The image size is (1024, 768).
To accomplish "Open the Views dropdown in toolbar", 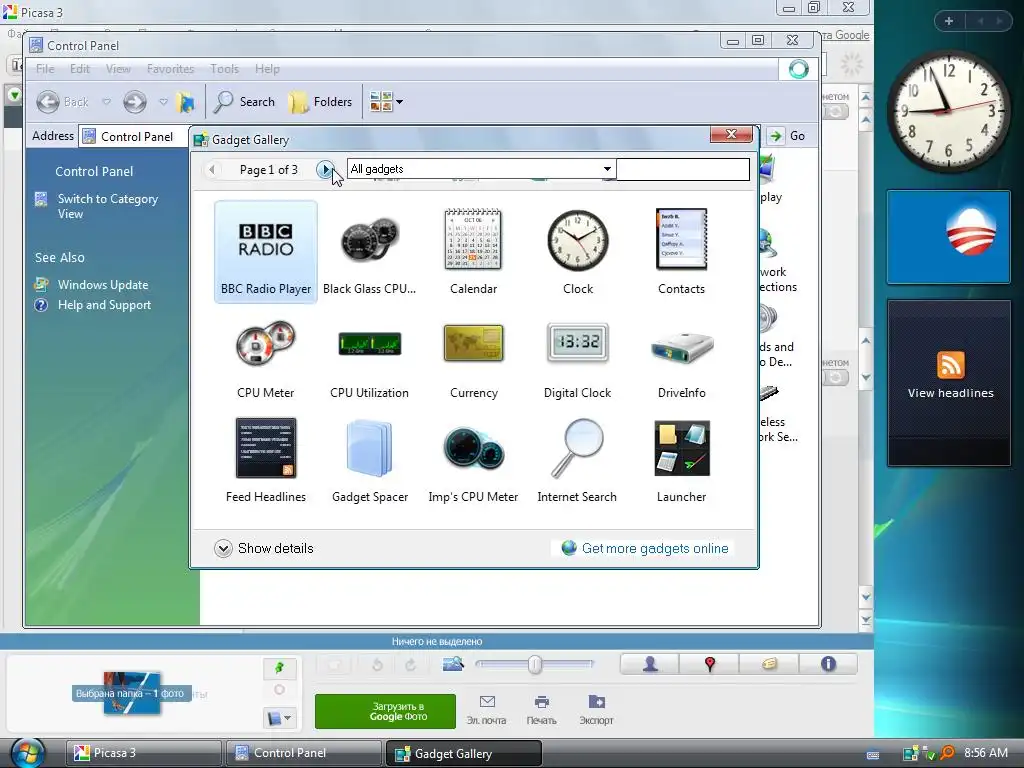I will click(x=386, y=102).
